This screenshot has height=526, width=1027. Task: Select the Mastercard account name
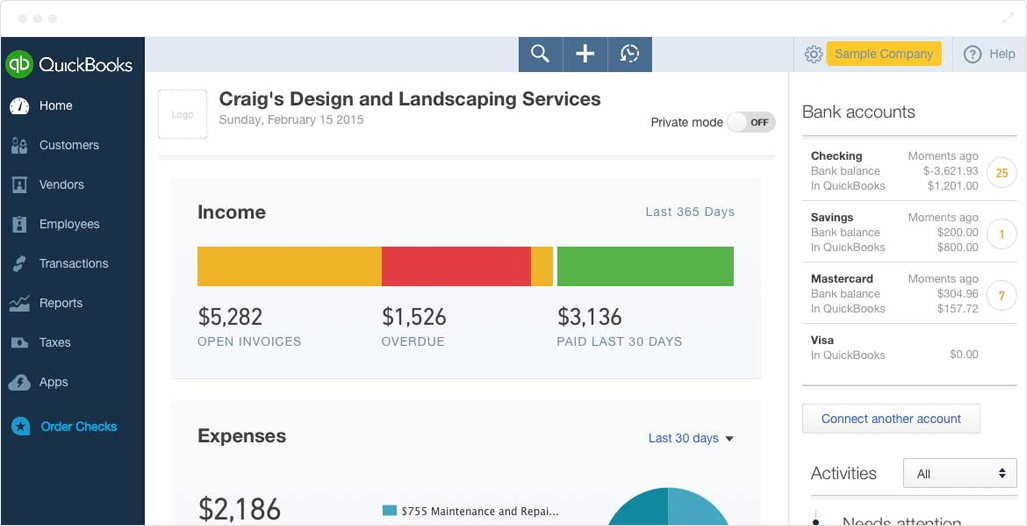click(842, 278)
